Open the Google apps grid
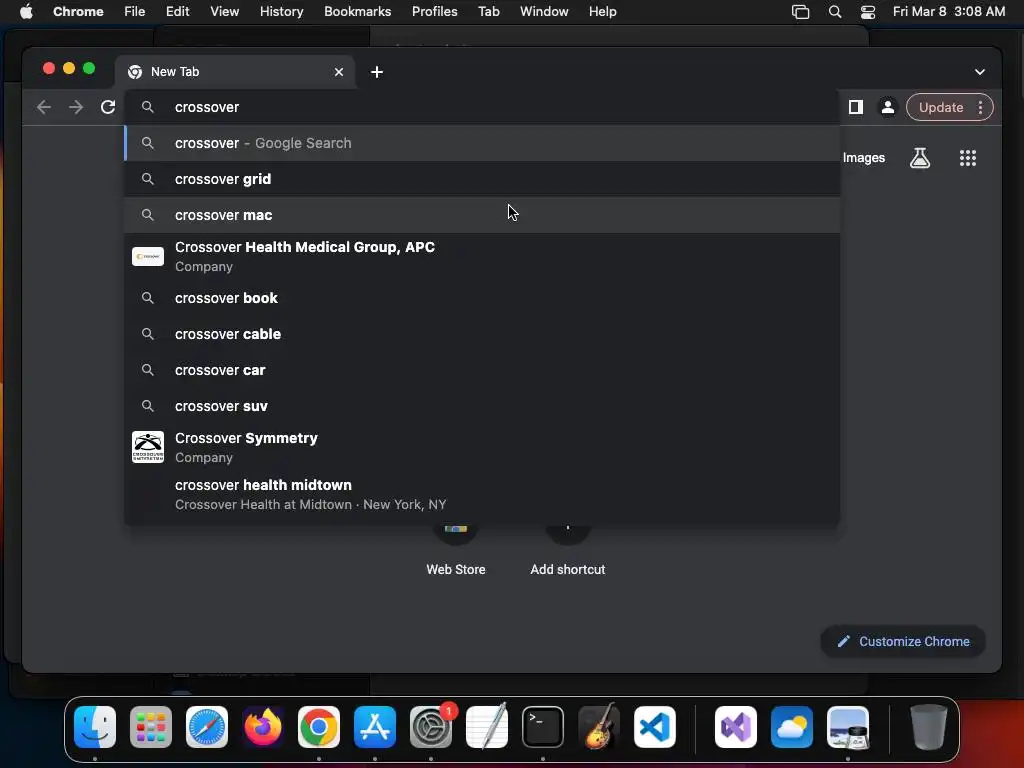Screen dimensions: 1024x768 967,157
